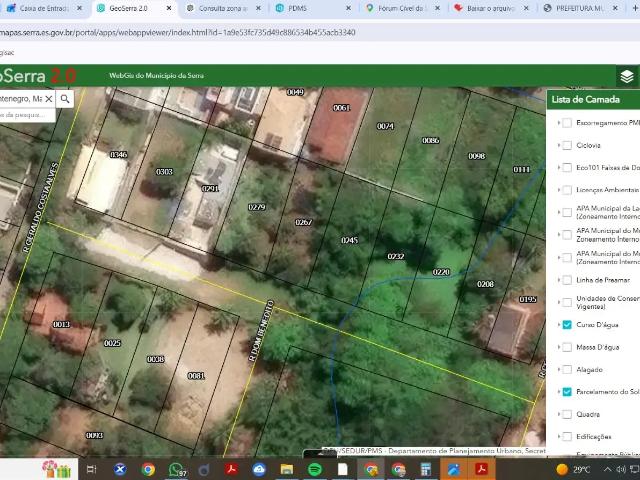Click lot label 0013 on map
The height and width of the screenshot is (480, 640).
[61, 324]
